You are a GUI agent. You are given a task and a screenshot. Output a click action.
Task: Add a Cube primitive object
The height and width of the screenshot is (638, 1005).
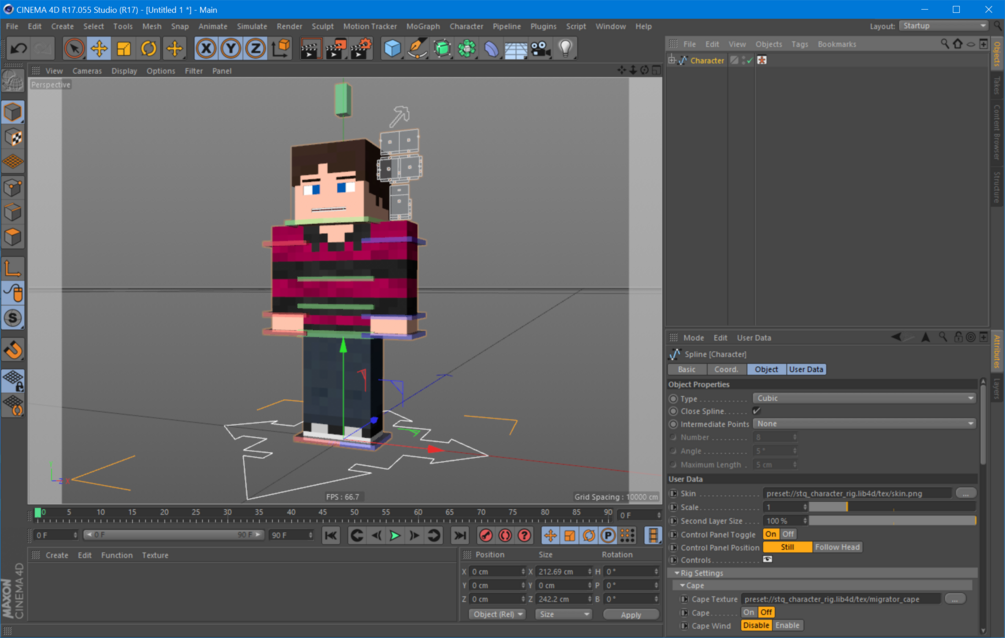pos(392,48)
